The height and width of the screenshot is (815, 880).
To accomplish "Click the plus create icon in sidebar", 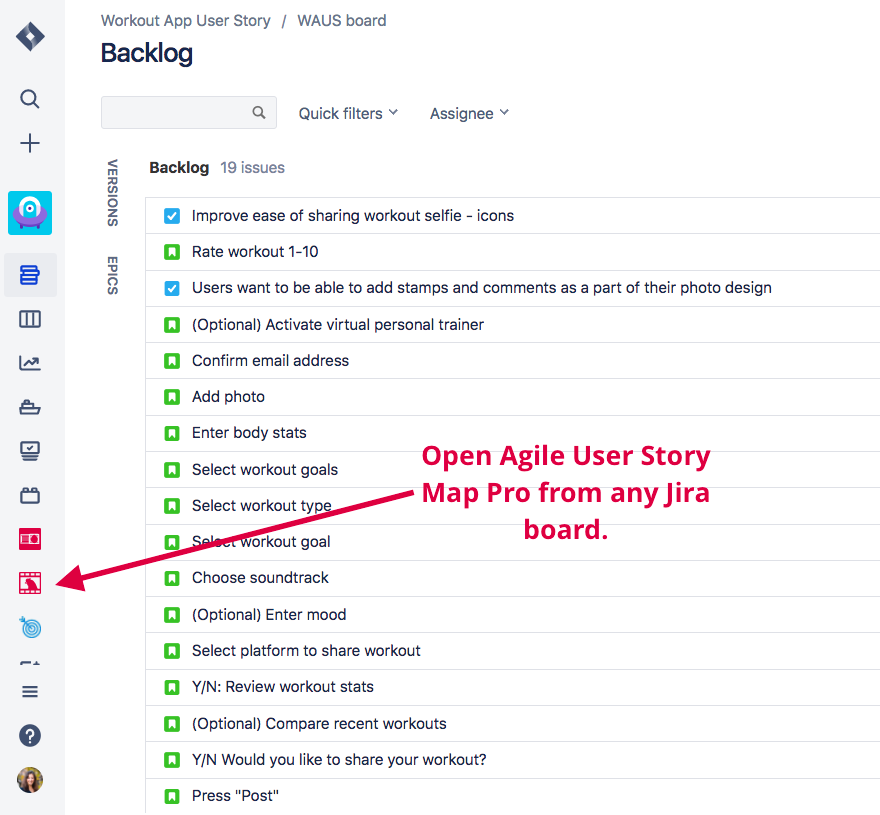I will click(30, 143).
